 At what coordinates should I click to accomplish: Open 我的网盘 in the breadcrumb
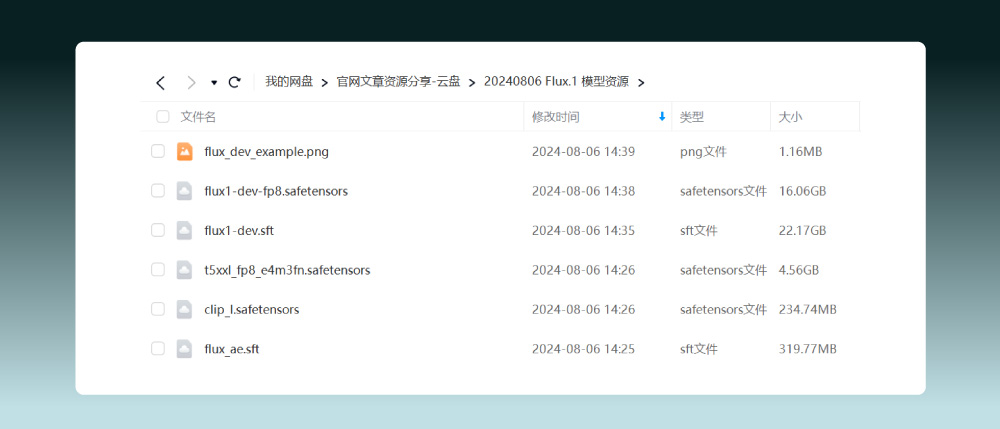click(289, 82)
